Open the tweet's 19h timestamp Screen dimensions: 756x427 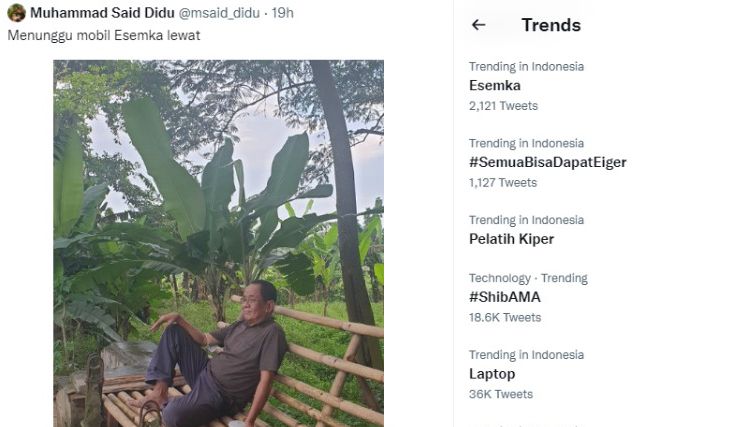click(283, 13)
